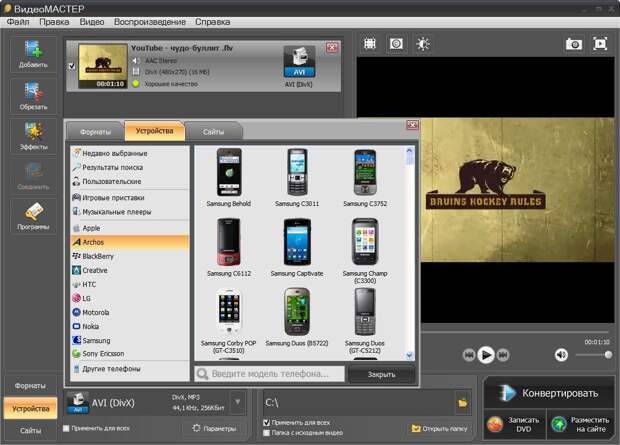Screen dimensions: 620x445
Task: Select Samsung in the device brand list
Action: click(x=97, y=340)
